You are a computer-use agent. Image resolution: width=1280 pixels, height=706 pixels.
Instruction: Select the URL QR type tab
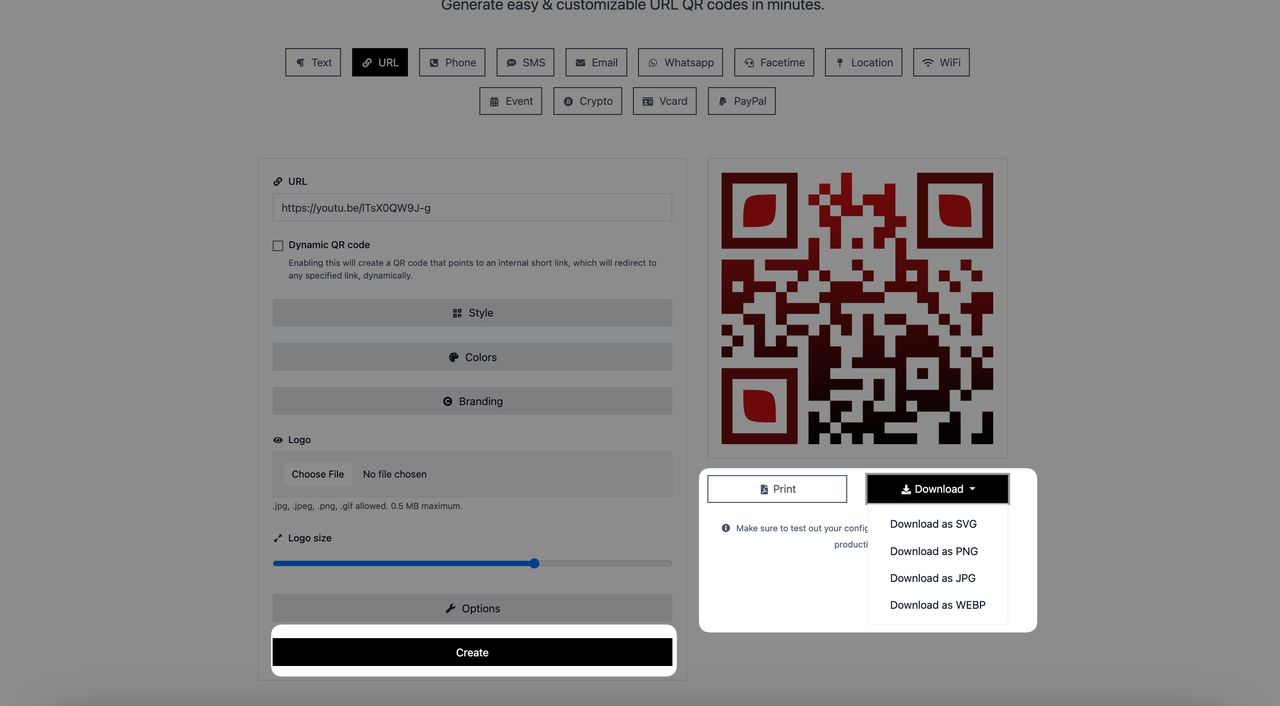tap(380, 62)
